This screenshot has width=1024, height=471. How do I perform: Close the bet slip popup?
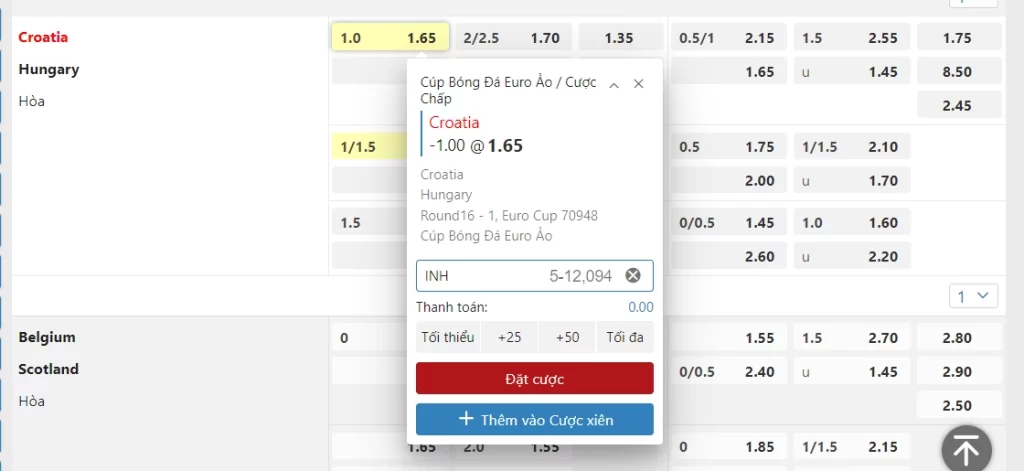click(639, 84)
